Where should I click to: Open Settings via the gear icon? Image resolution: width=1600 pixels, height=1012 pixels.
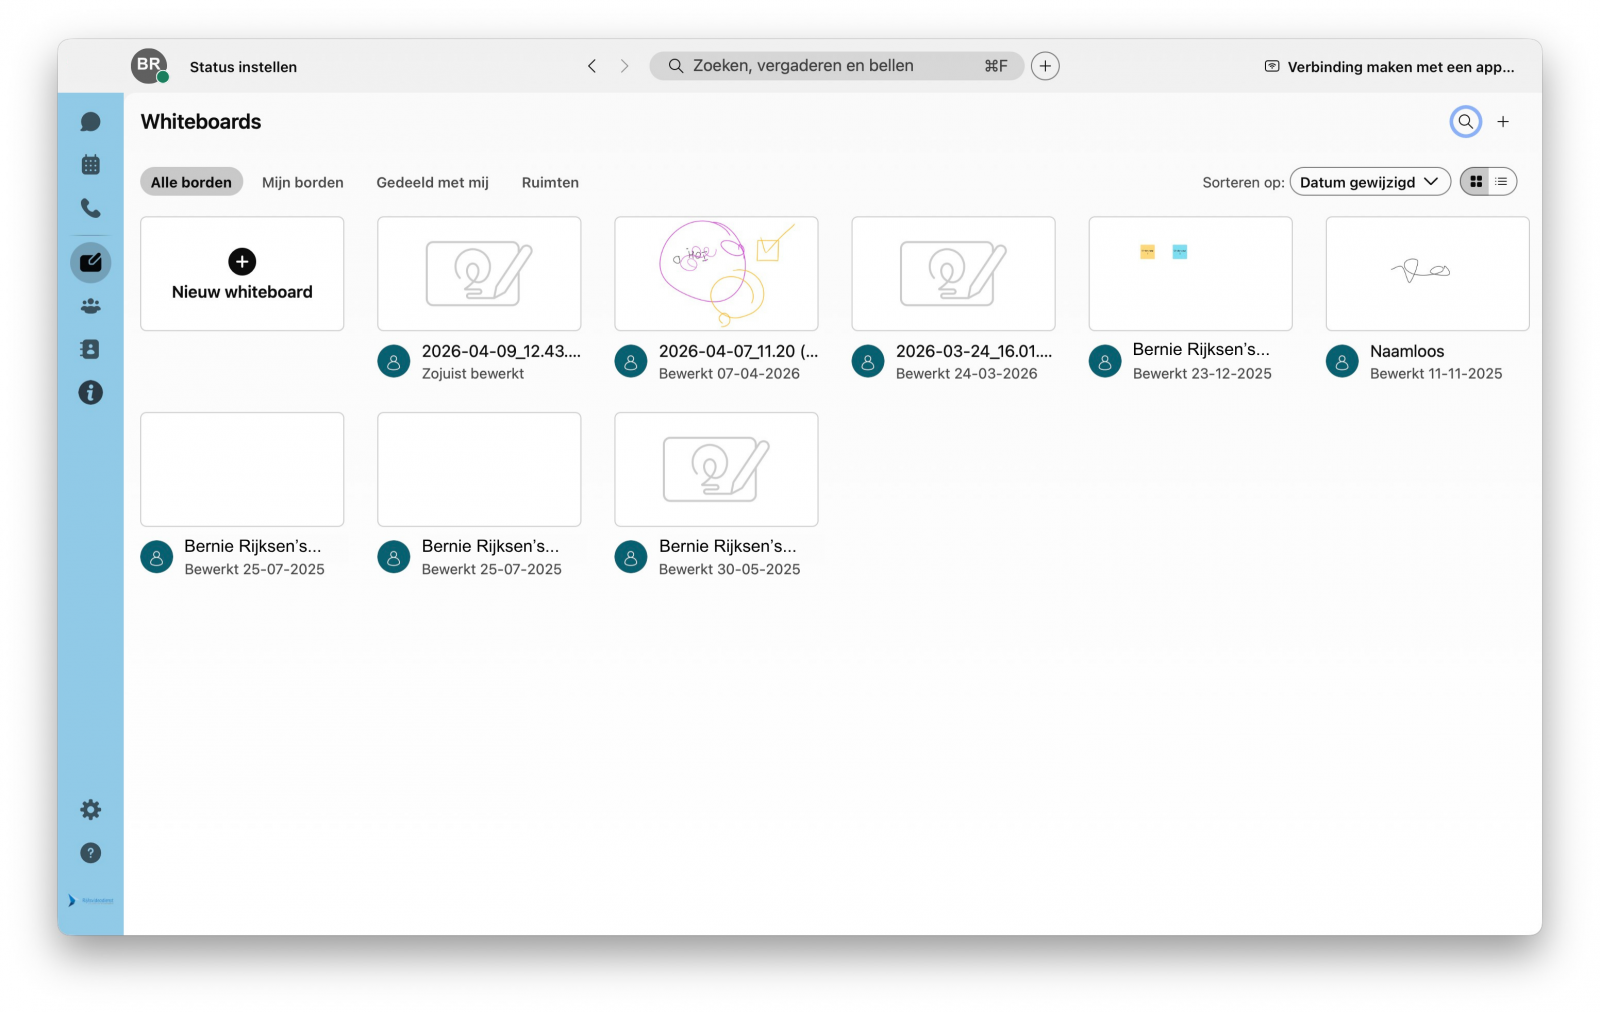90,809
